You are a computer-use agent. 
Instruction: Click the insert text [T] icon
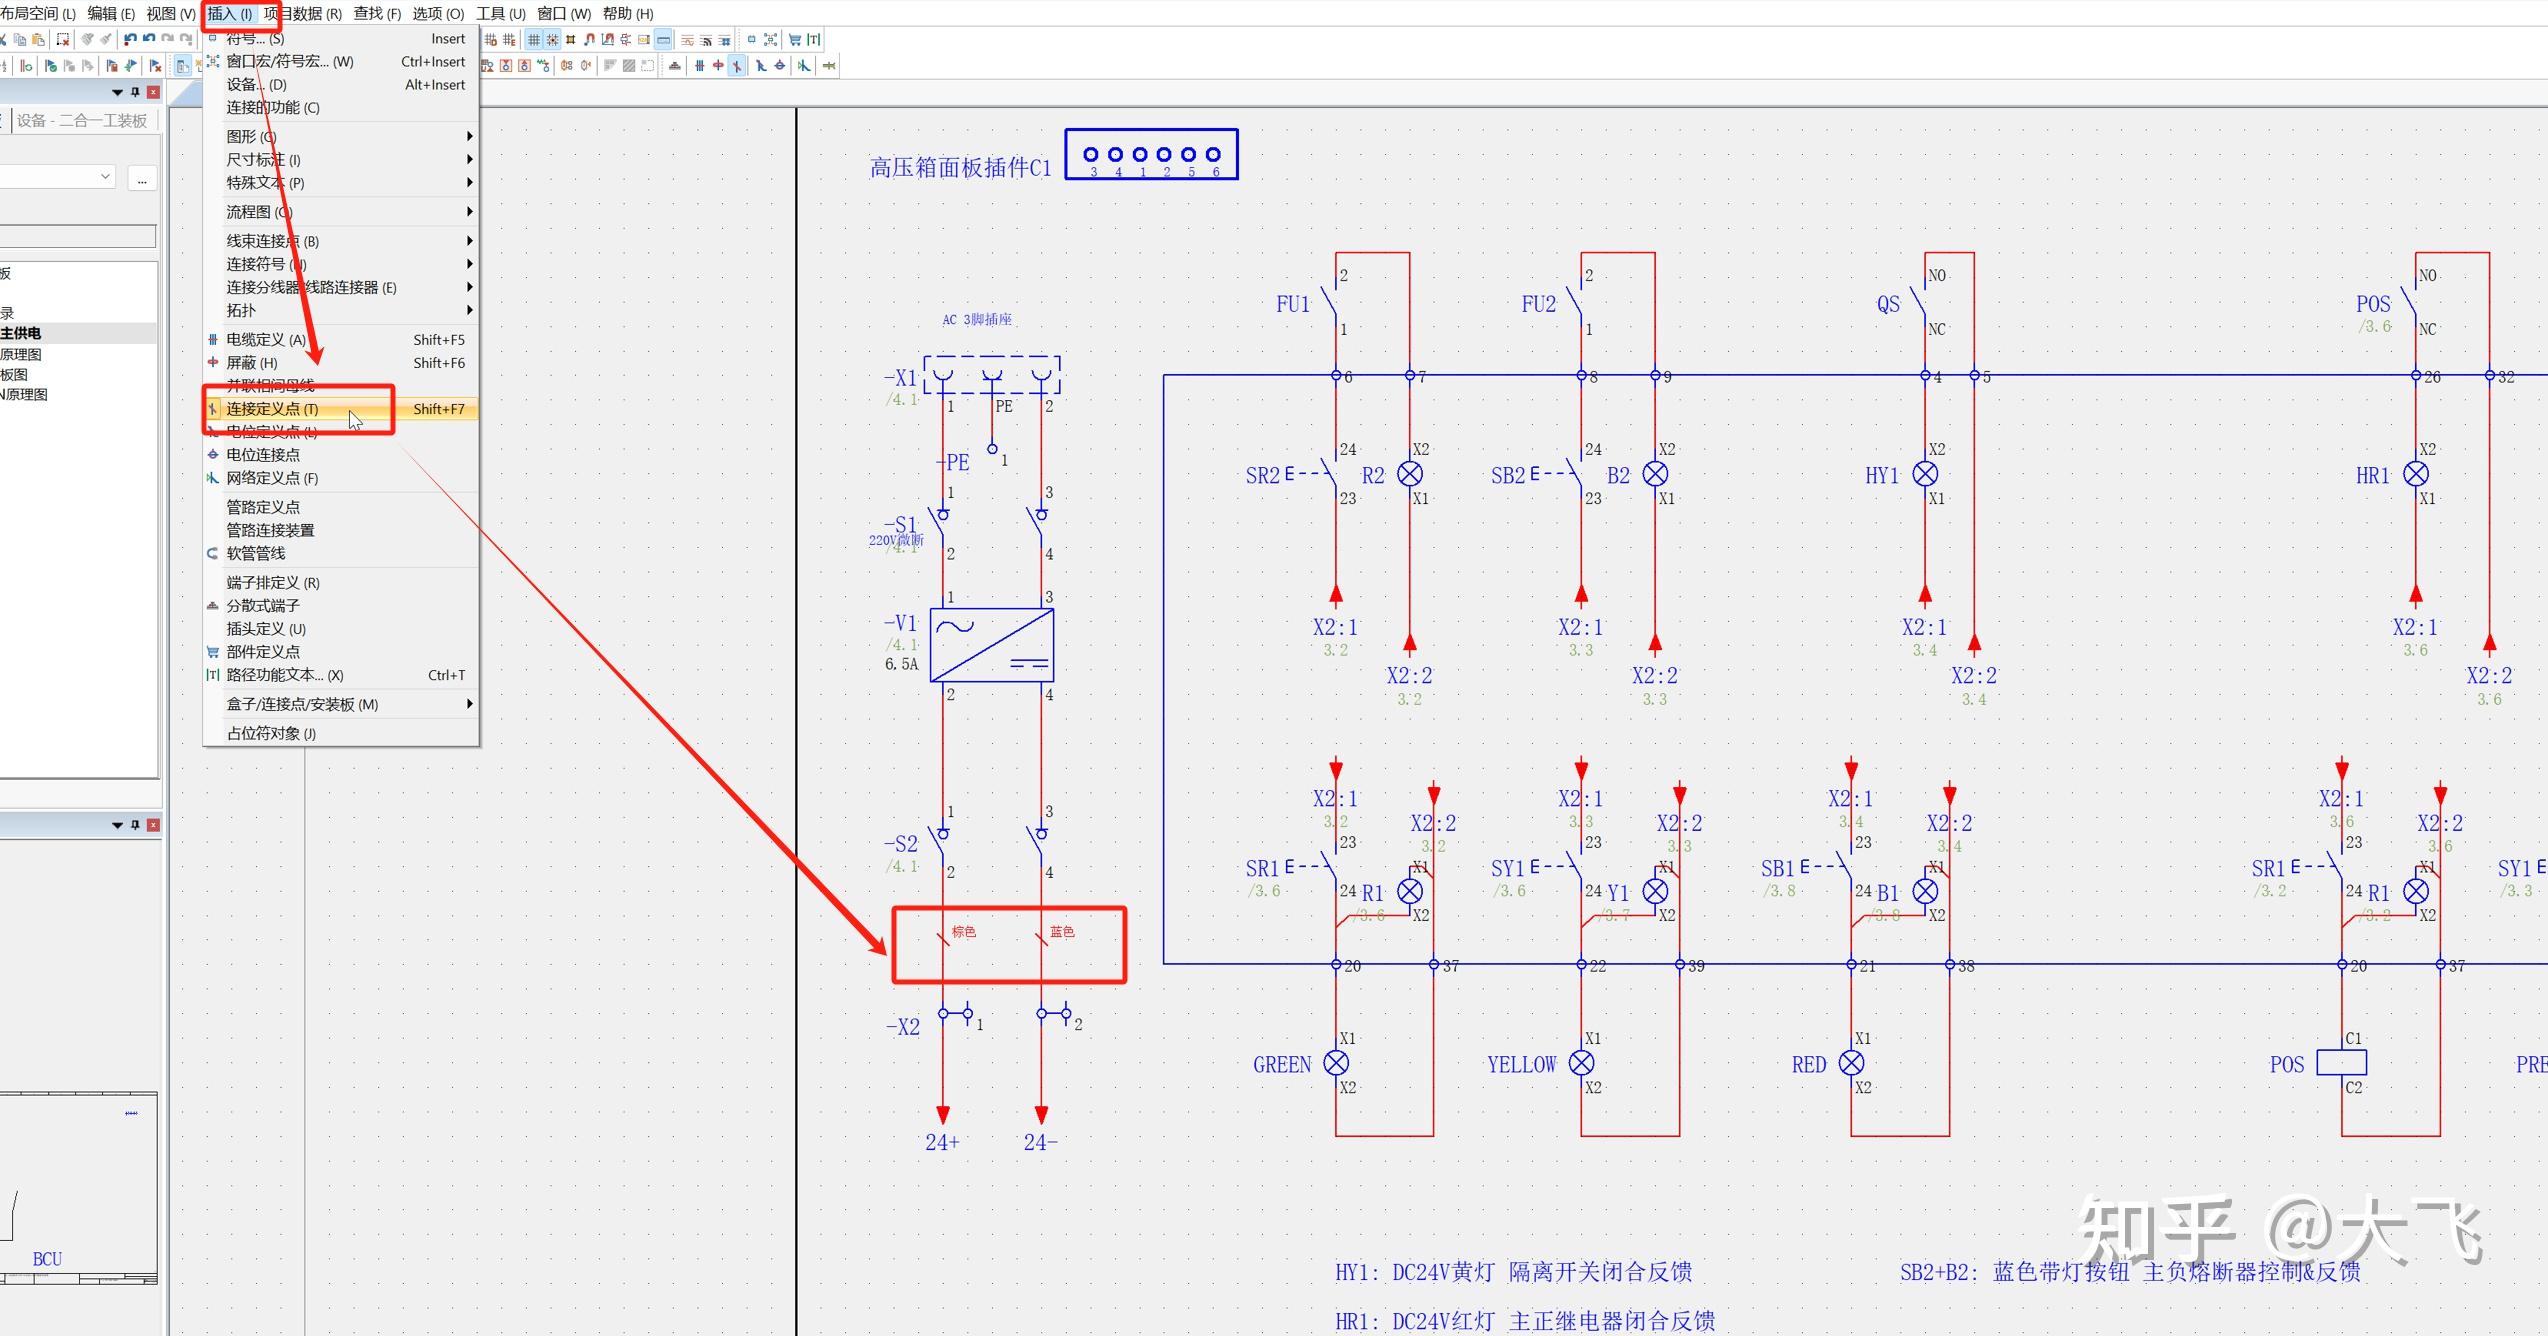[815, 40]
